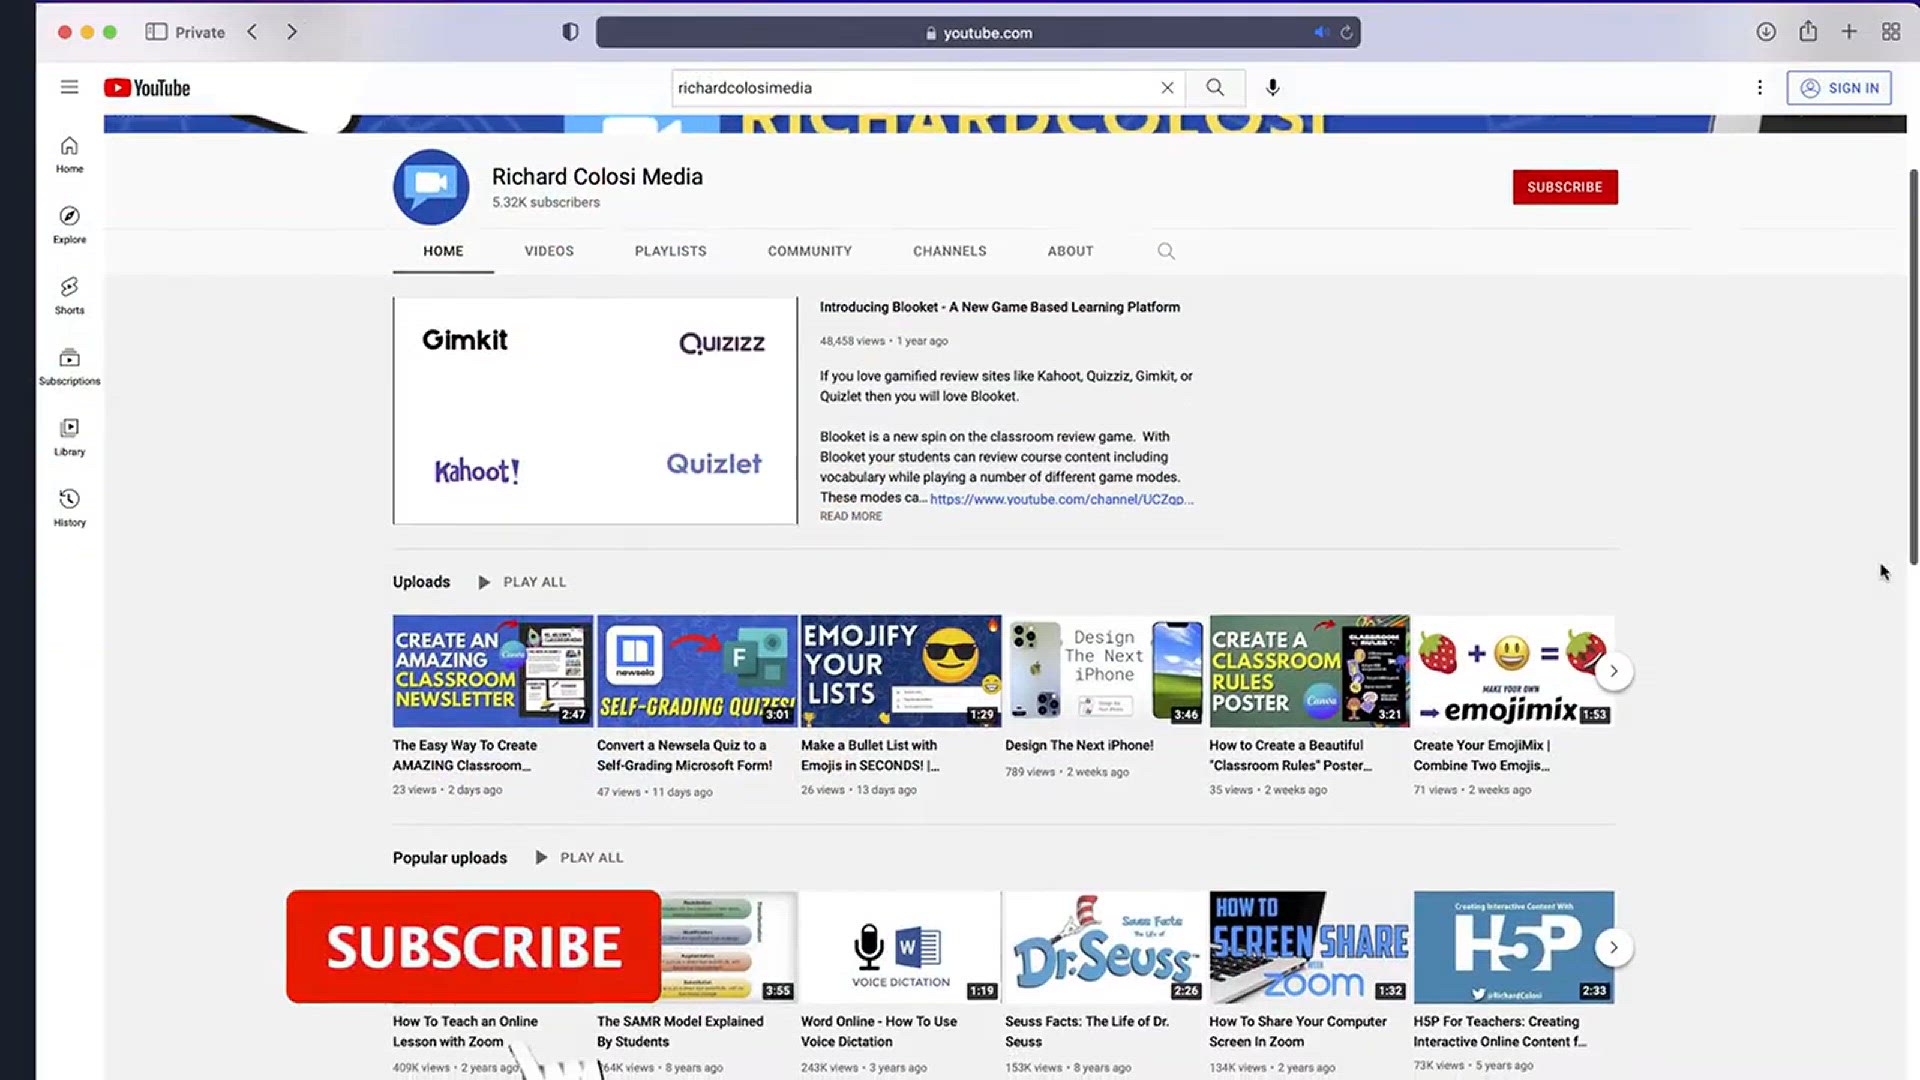The image size is (1920, 1080).
Task: Open 'Create Your EmojiMix' video title
Action: (x=1482, y=755)
